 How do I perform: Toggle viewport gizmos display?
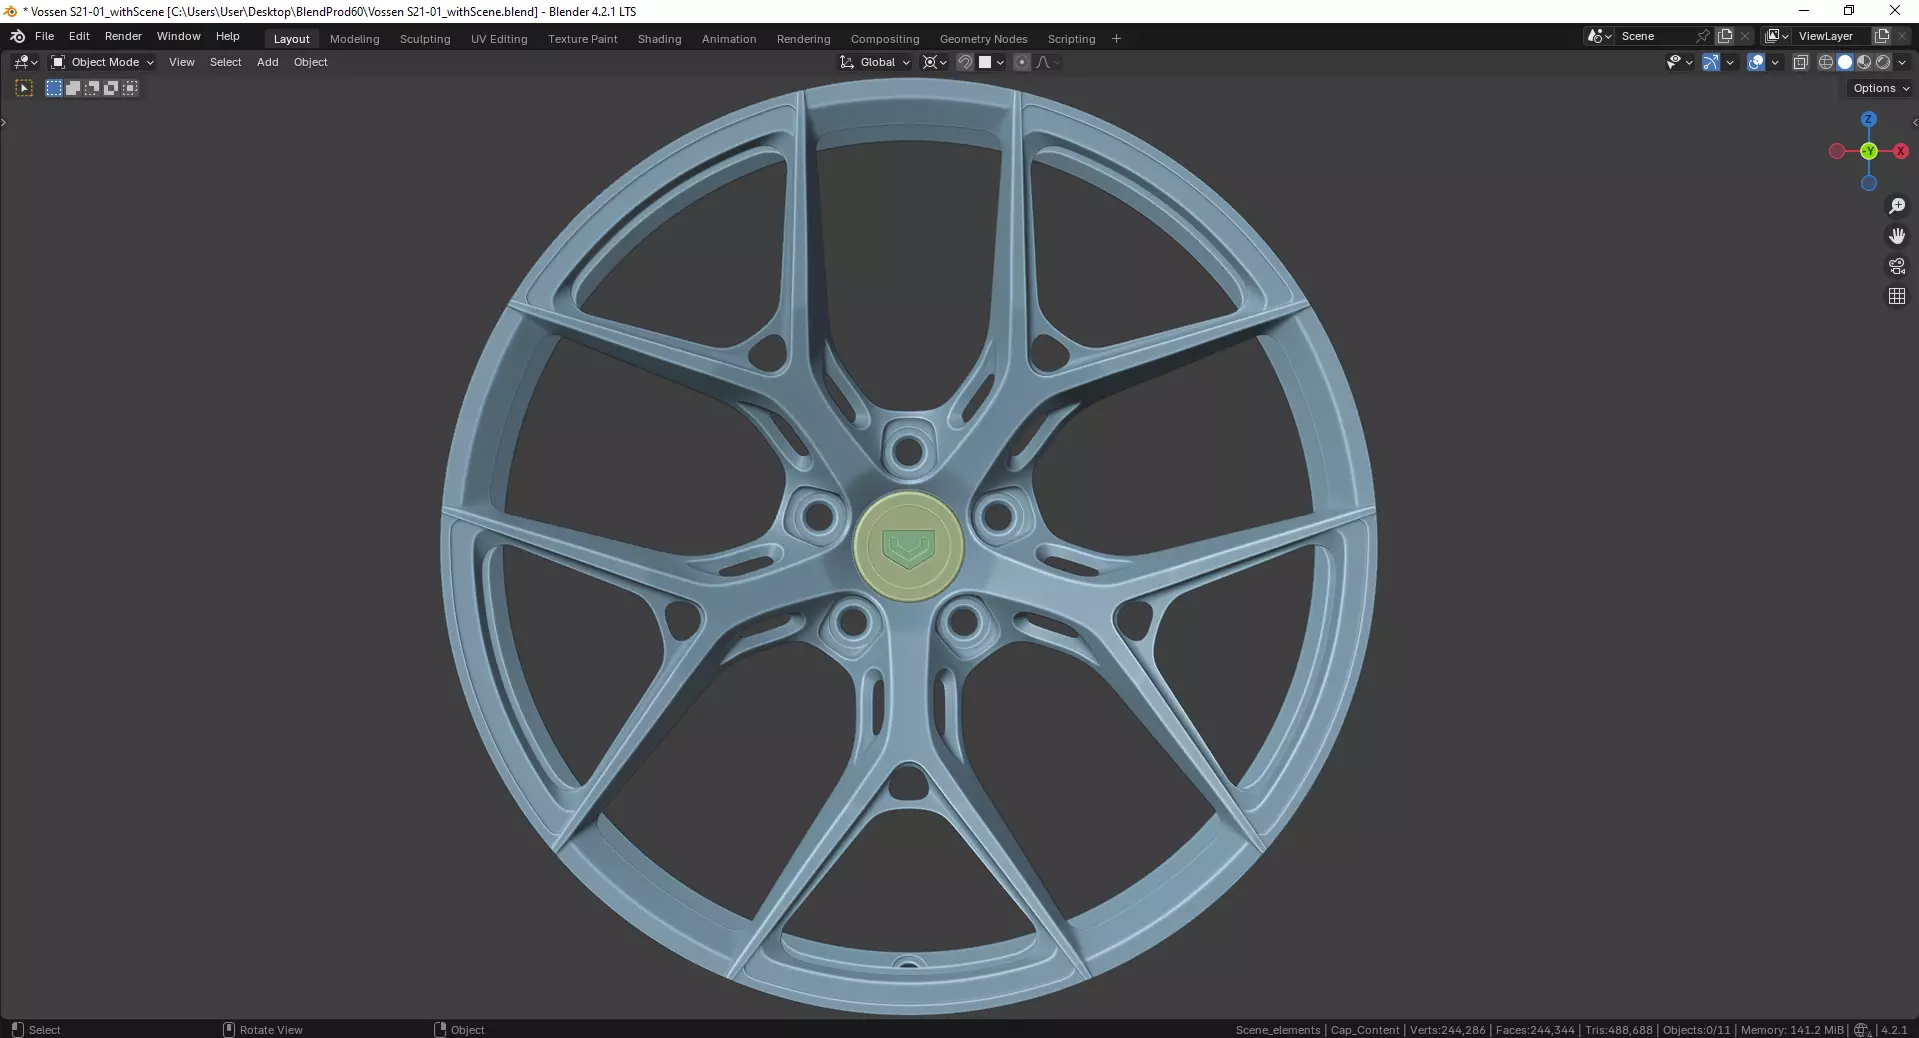(x=1711, y=62)
